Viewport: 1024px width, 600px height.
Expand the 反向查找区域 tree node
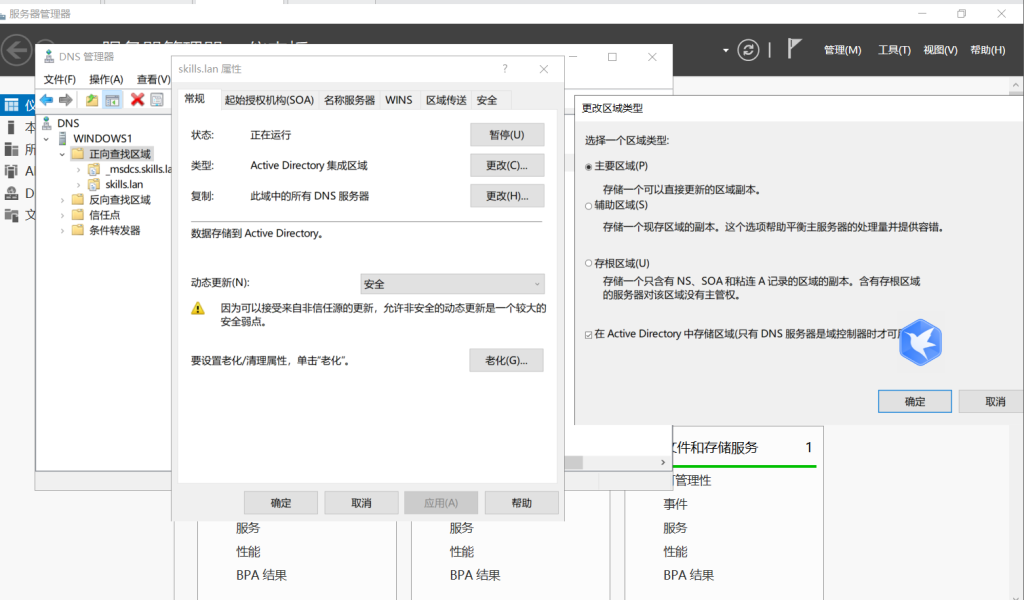tap(63, 200)
